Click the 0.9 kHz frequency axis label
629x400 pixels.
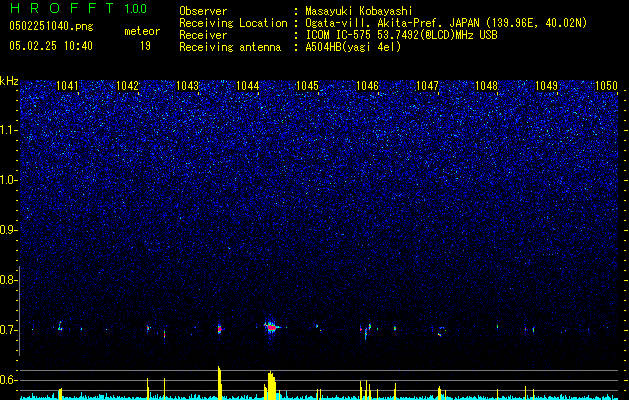click(8, 230)
